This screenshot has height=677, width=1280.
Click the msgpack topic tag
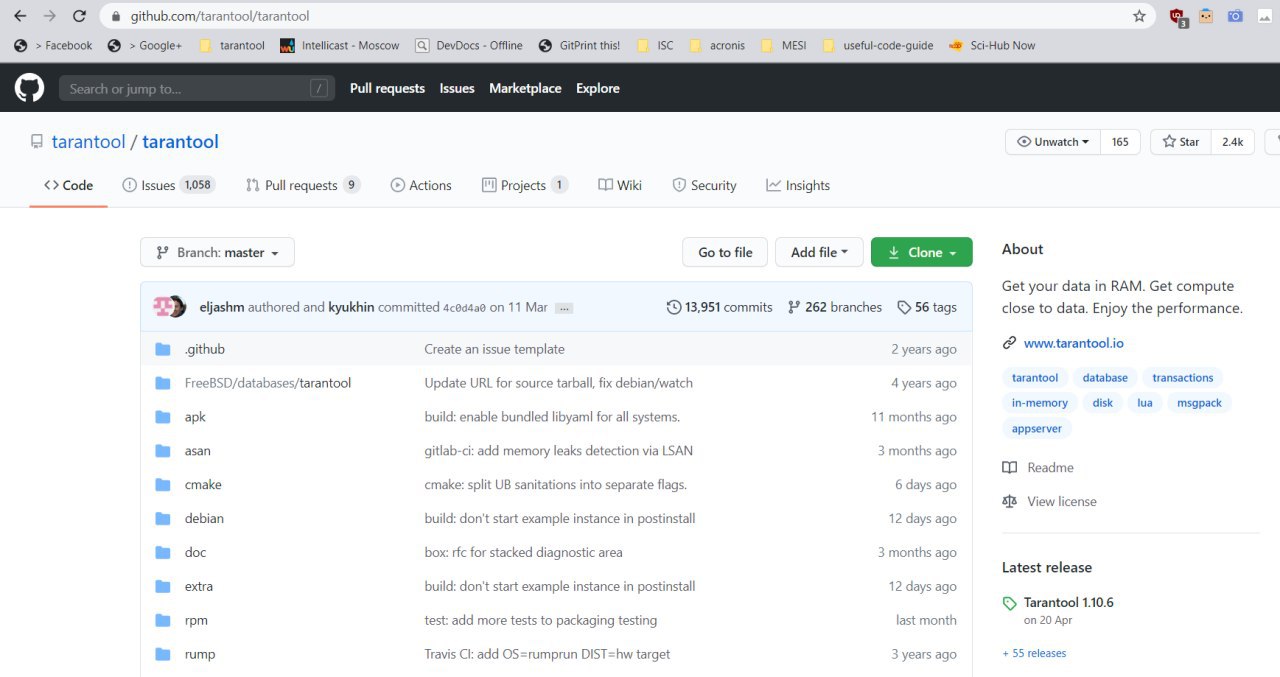coord(1199,403)
